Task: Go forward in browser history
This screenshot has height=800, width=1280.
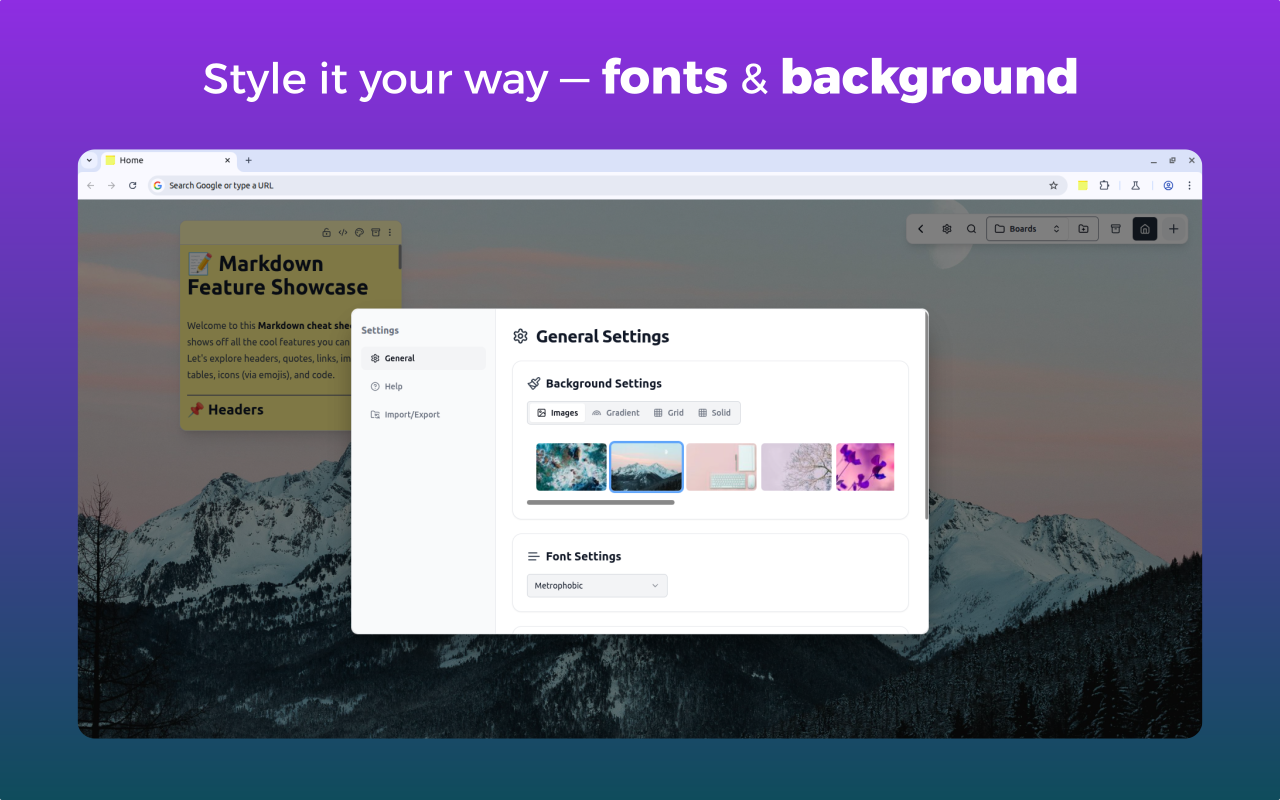Action: click(x=111, y=185)
